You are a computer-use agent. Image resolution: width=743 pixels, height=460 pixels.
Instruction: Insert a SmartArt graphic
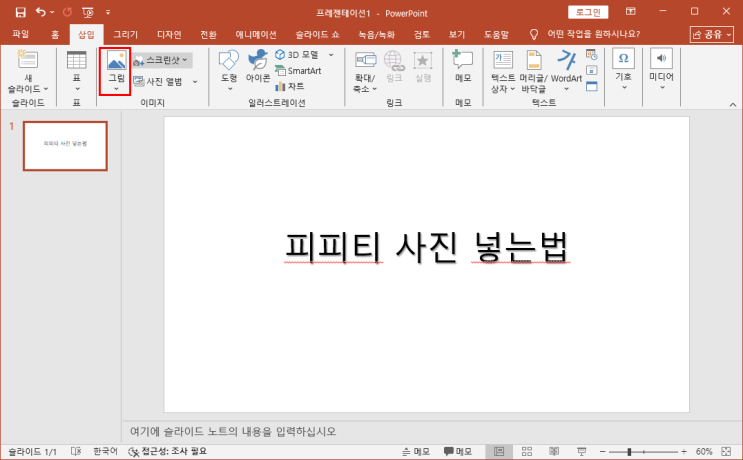click(298, 71)
